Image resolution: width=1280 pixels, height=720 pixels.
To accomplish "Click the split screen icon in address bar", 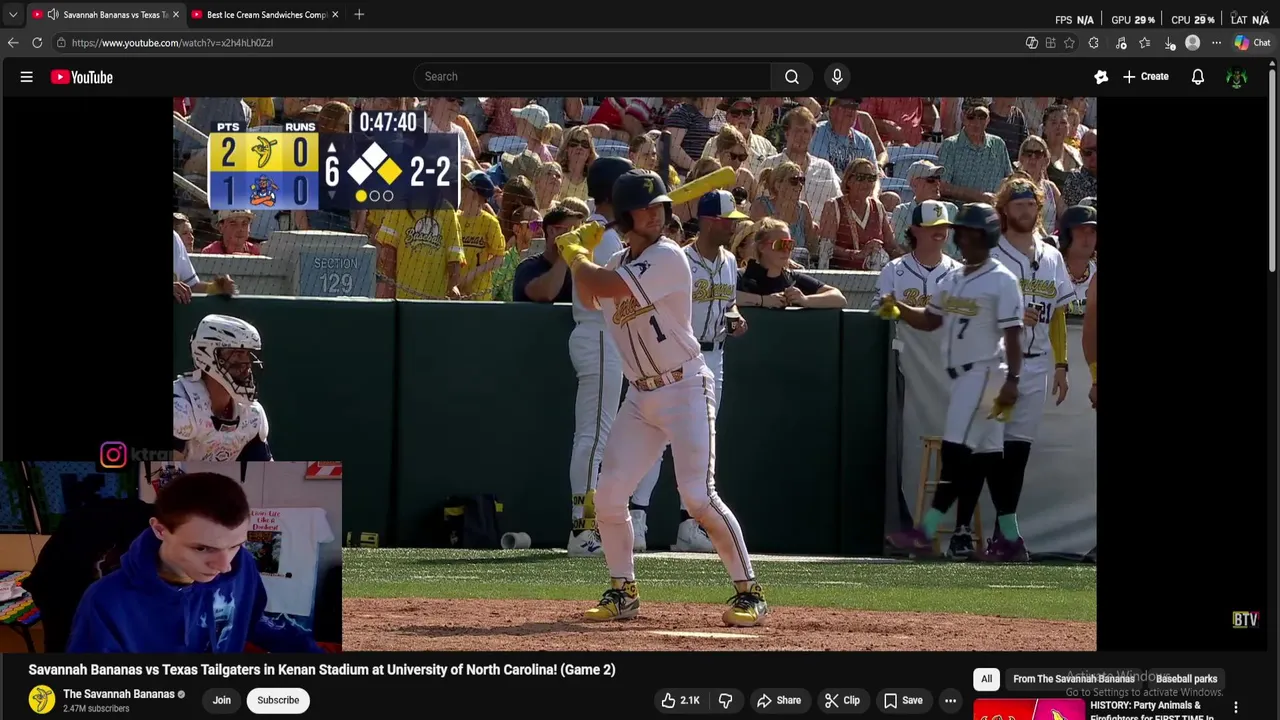I will coord(1032,43).
